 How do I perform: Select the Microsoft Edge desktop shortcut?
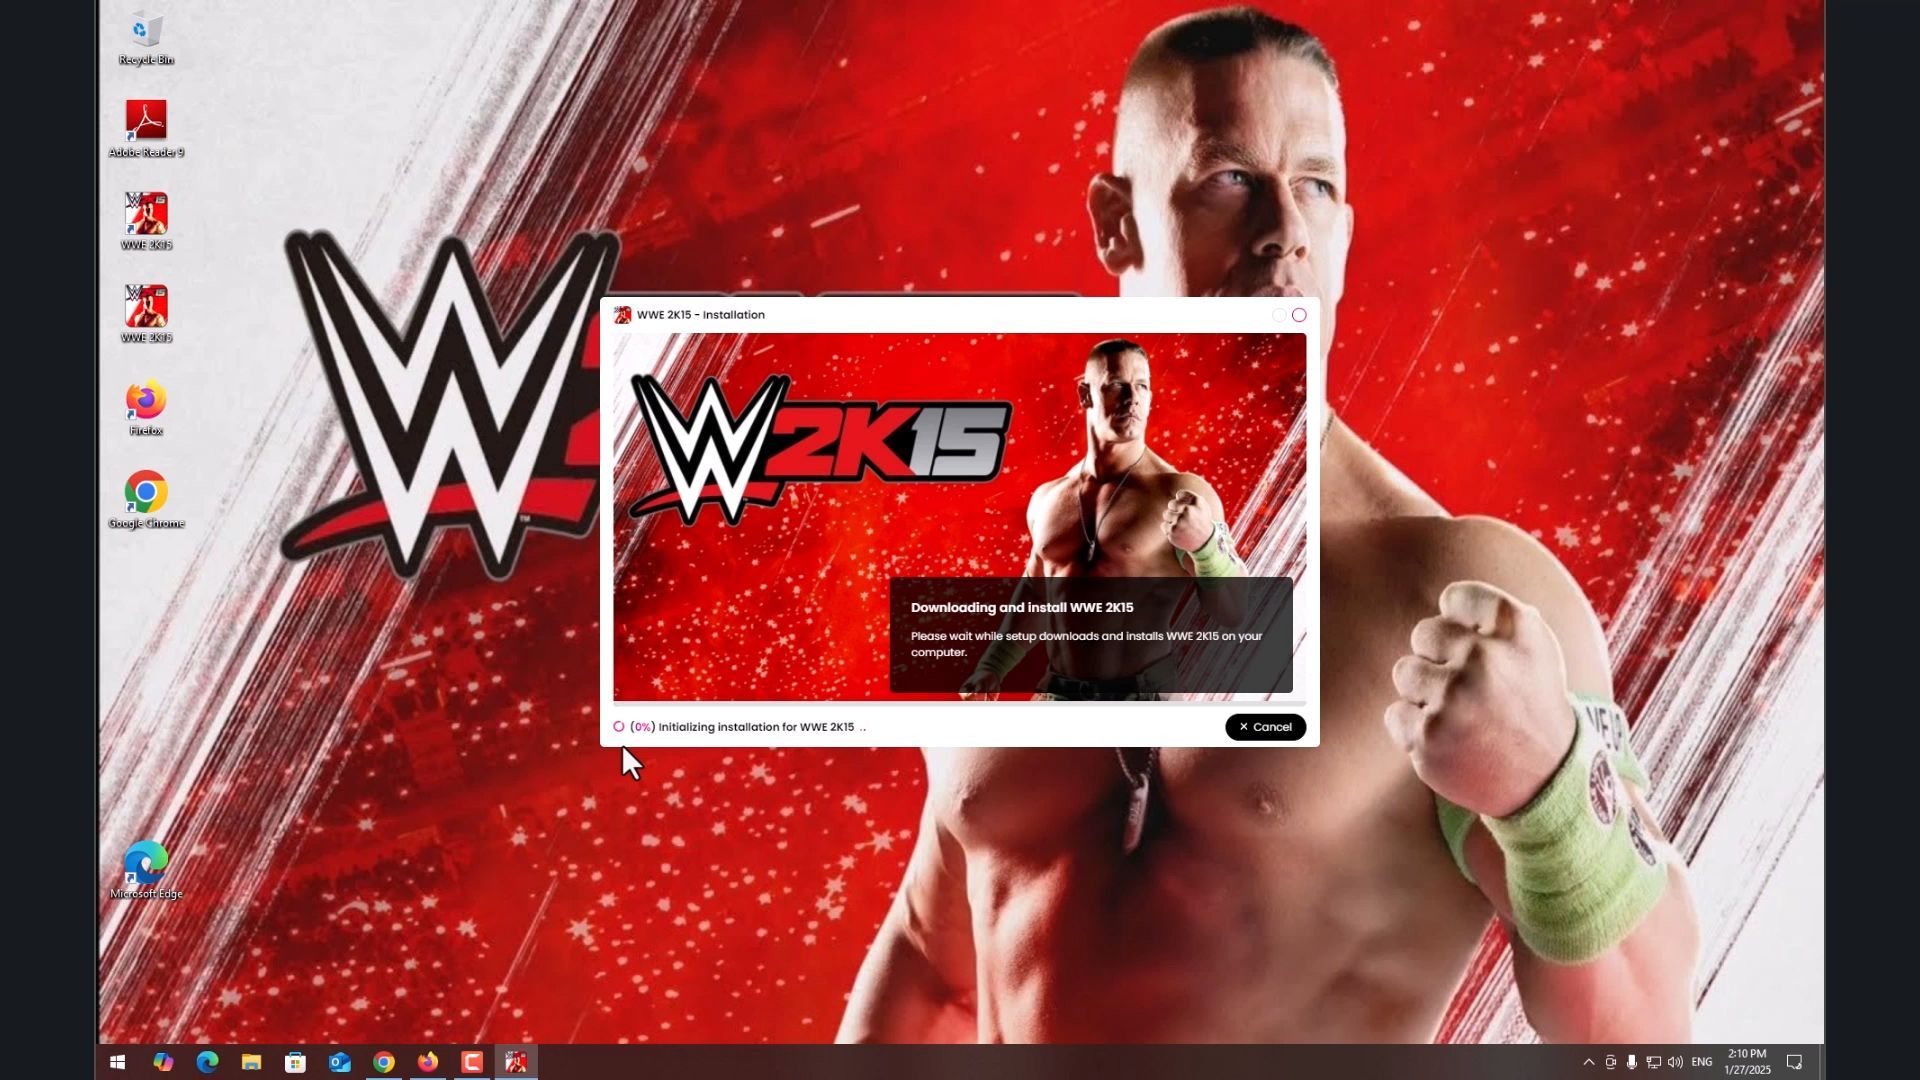(146, 871)
